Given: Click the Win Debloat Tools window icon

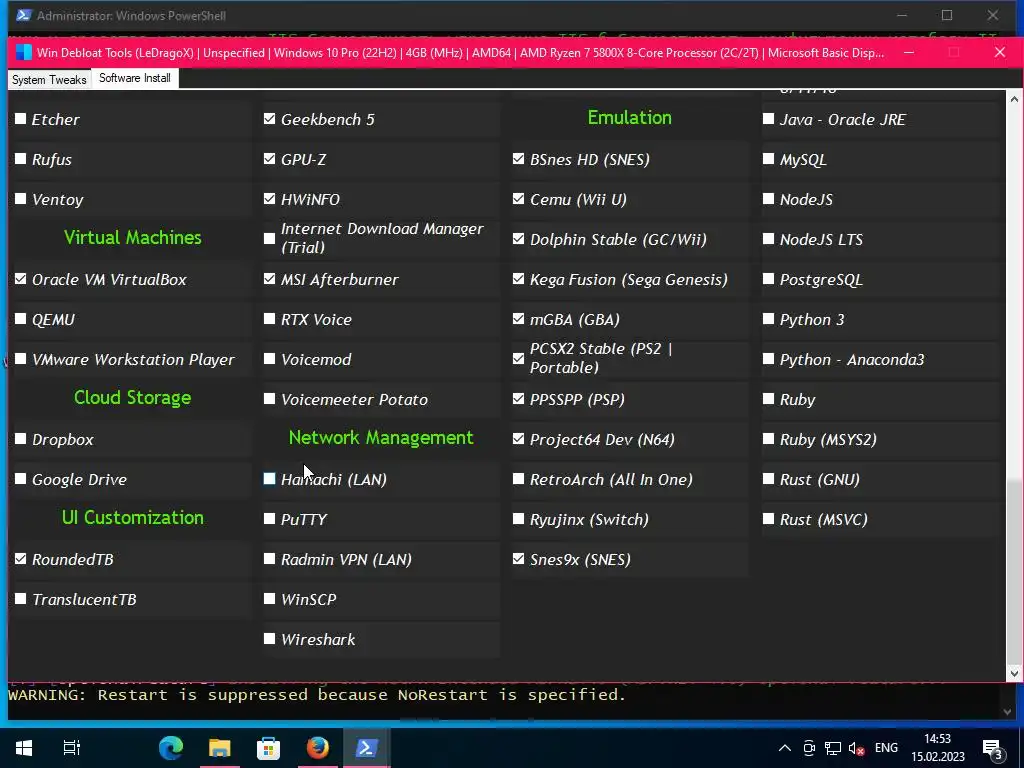Looking at the screenshot, I should pos(24,52).
